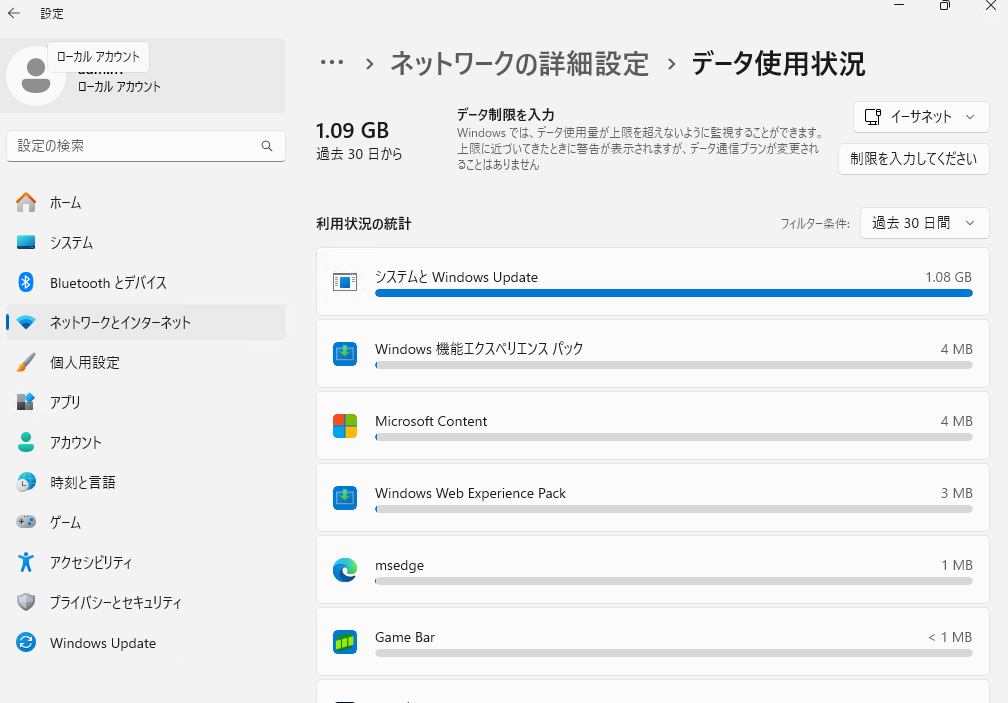Click the ethernet monitor icon in dropdown
Viewport: 1008px width, 703px height.
pos(872,116)
